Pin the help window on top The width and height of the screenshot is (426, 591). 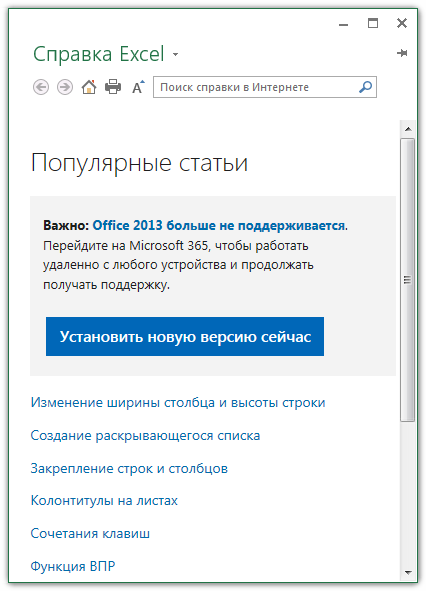point(402,53)
